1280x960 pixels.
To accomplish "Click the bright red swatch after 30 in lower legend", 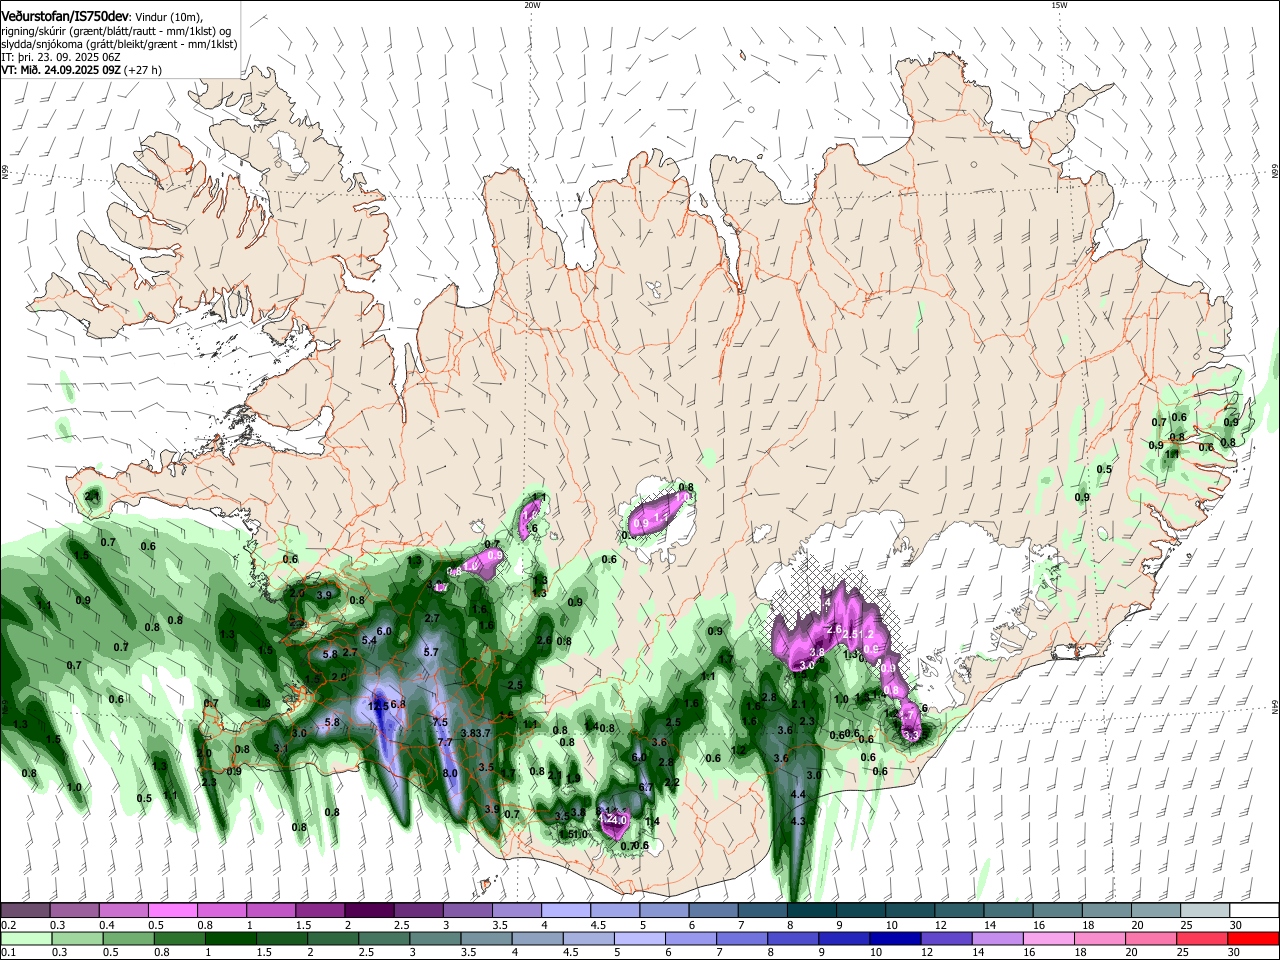I will (x=1253, y=938).
